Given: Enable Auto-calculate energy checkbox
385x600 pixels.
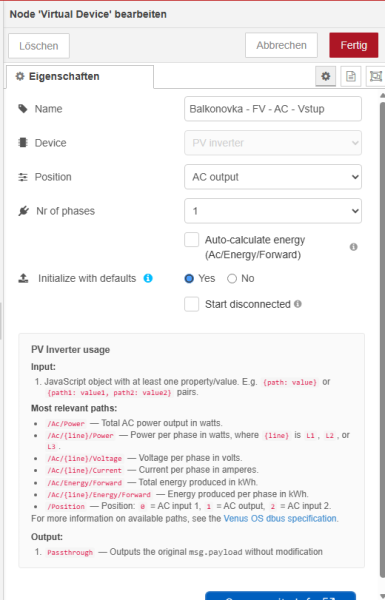Looking at the screenshot, I should click(x=191, y=240).
